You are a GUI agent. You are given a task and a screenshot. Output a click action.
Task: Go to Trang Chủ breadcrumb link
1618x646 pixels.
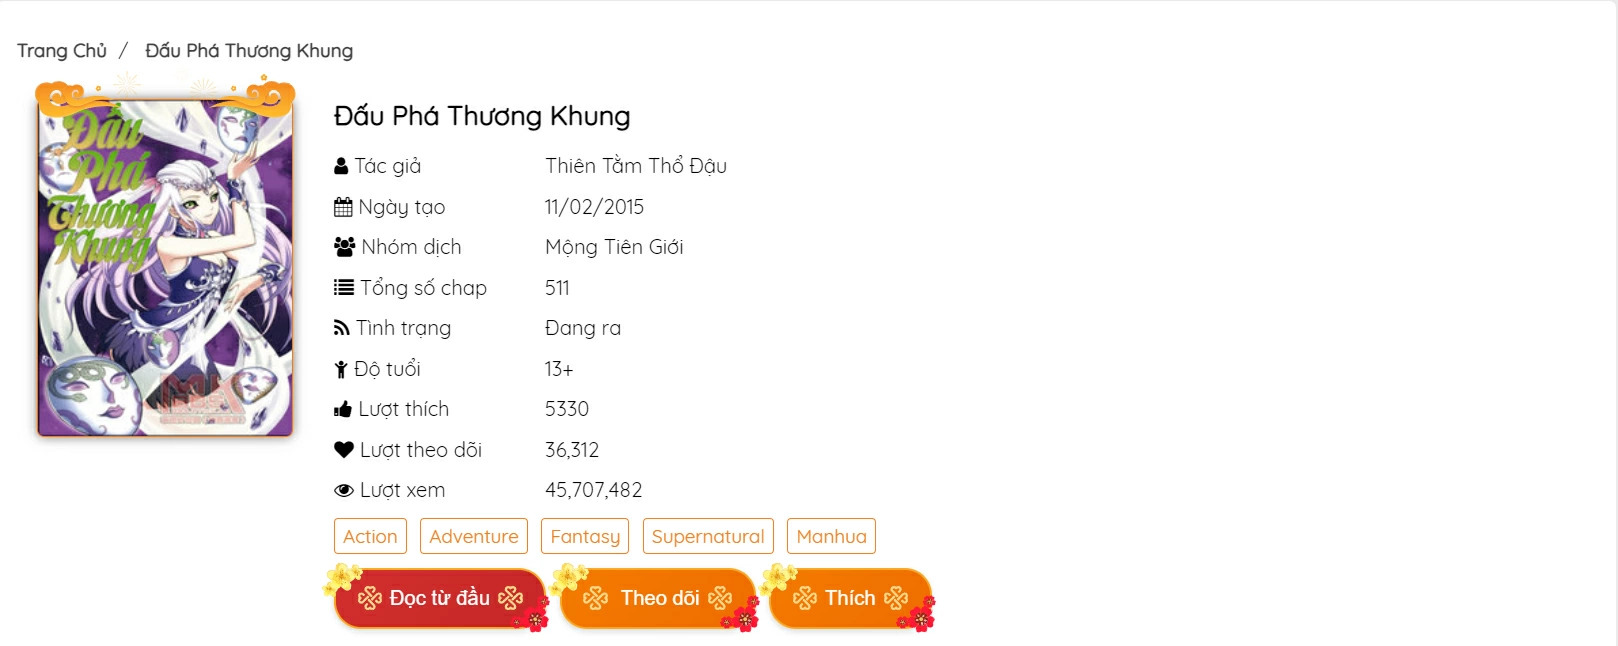click(x=62, y=51)
